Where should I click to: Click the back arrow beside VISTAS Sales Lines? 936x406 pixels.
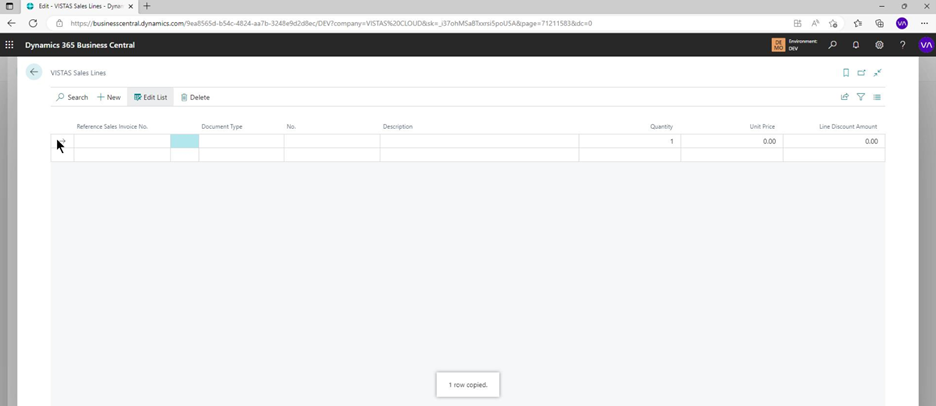click(34, 72)
